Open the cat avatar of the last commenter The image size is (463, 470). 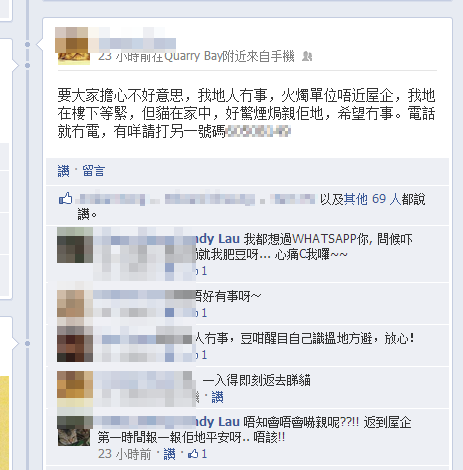click(x=74, y=431)
